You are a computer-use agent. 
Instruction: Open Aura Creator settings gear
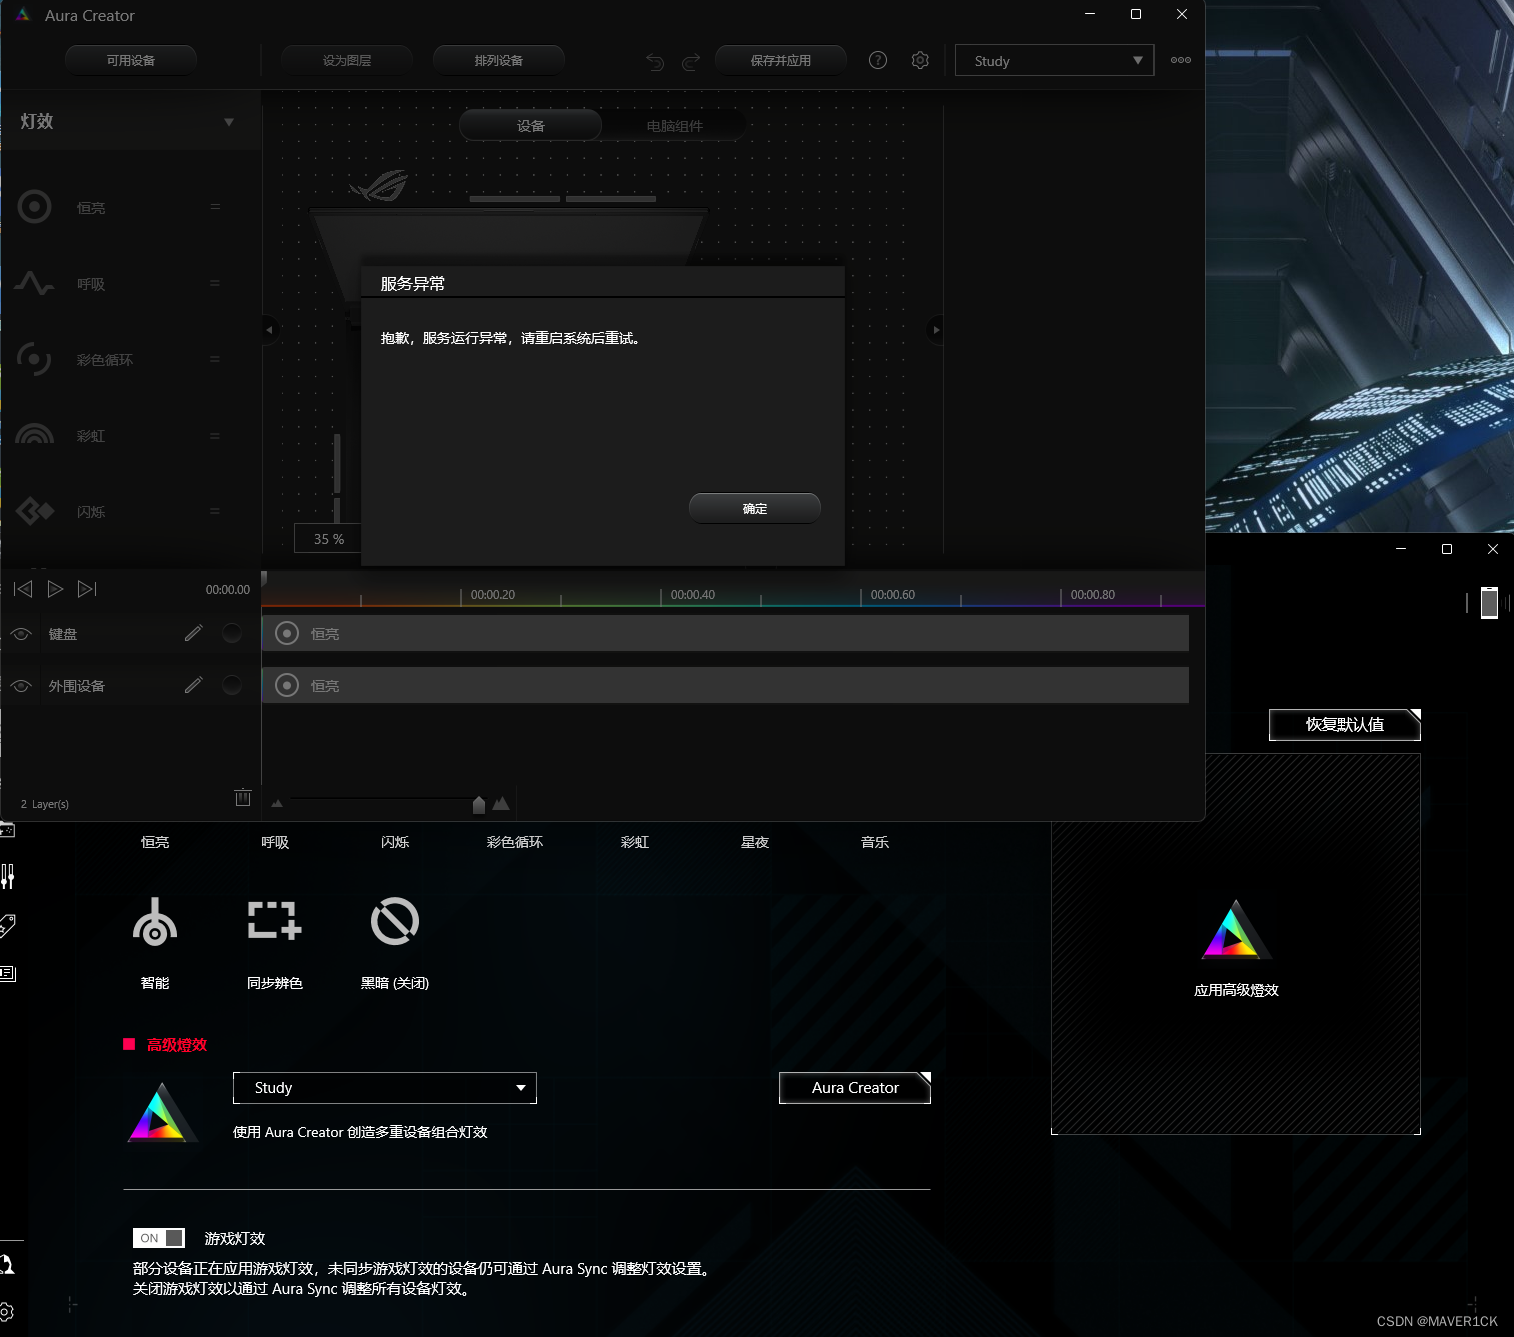[x=920, y=60]
